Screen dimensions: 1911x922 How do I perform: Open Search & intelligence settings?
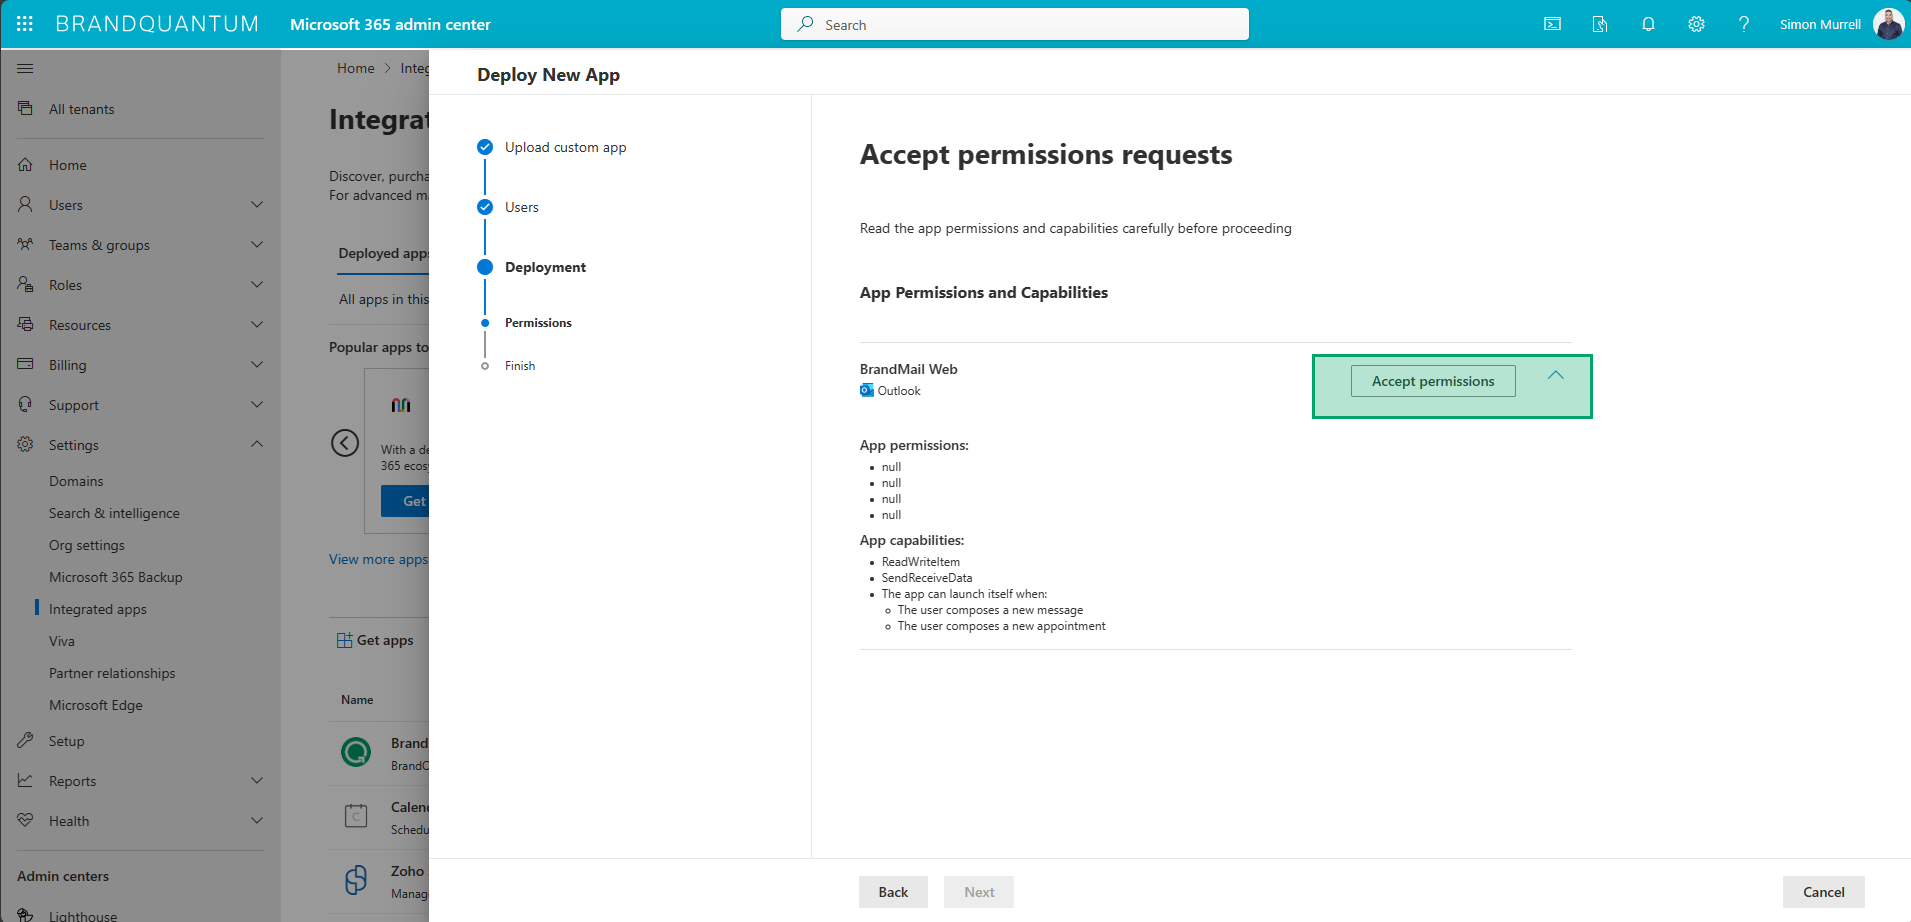[114, 513]
